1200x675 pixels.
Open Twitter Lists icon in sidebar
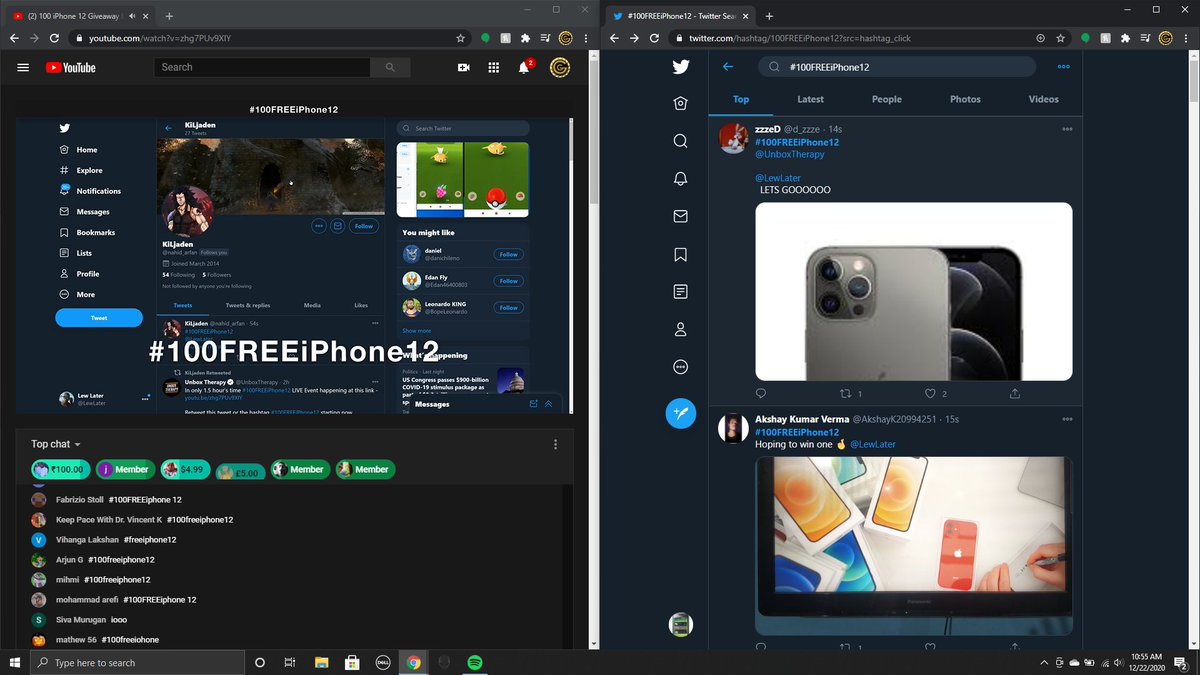click(x=681, y=291)
